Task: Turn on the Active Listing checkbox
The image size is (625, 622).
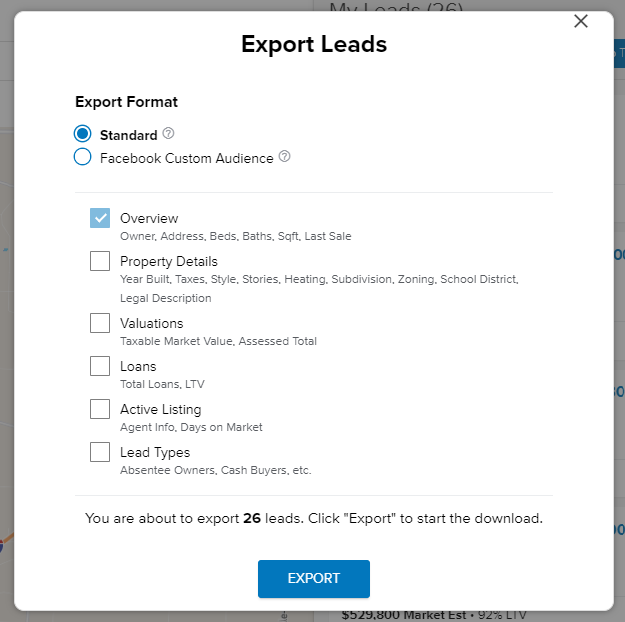Action: pyautogui.click(x=100, y=409)
